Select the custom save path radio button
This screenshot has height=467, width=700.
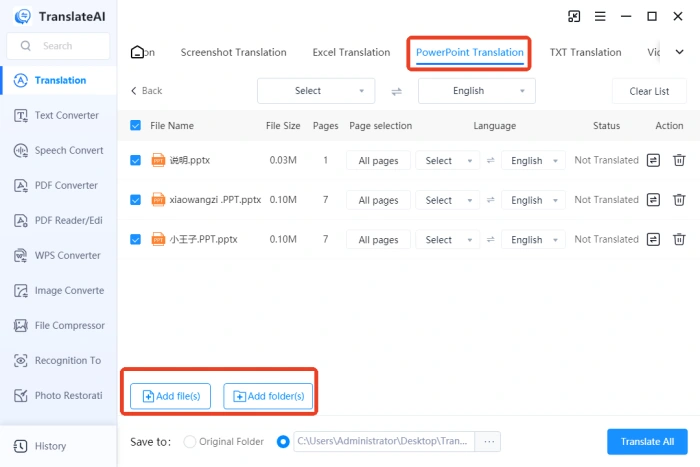[283, 442]
